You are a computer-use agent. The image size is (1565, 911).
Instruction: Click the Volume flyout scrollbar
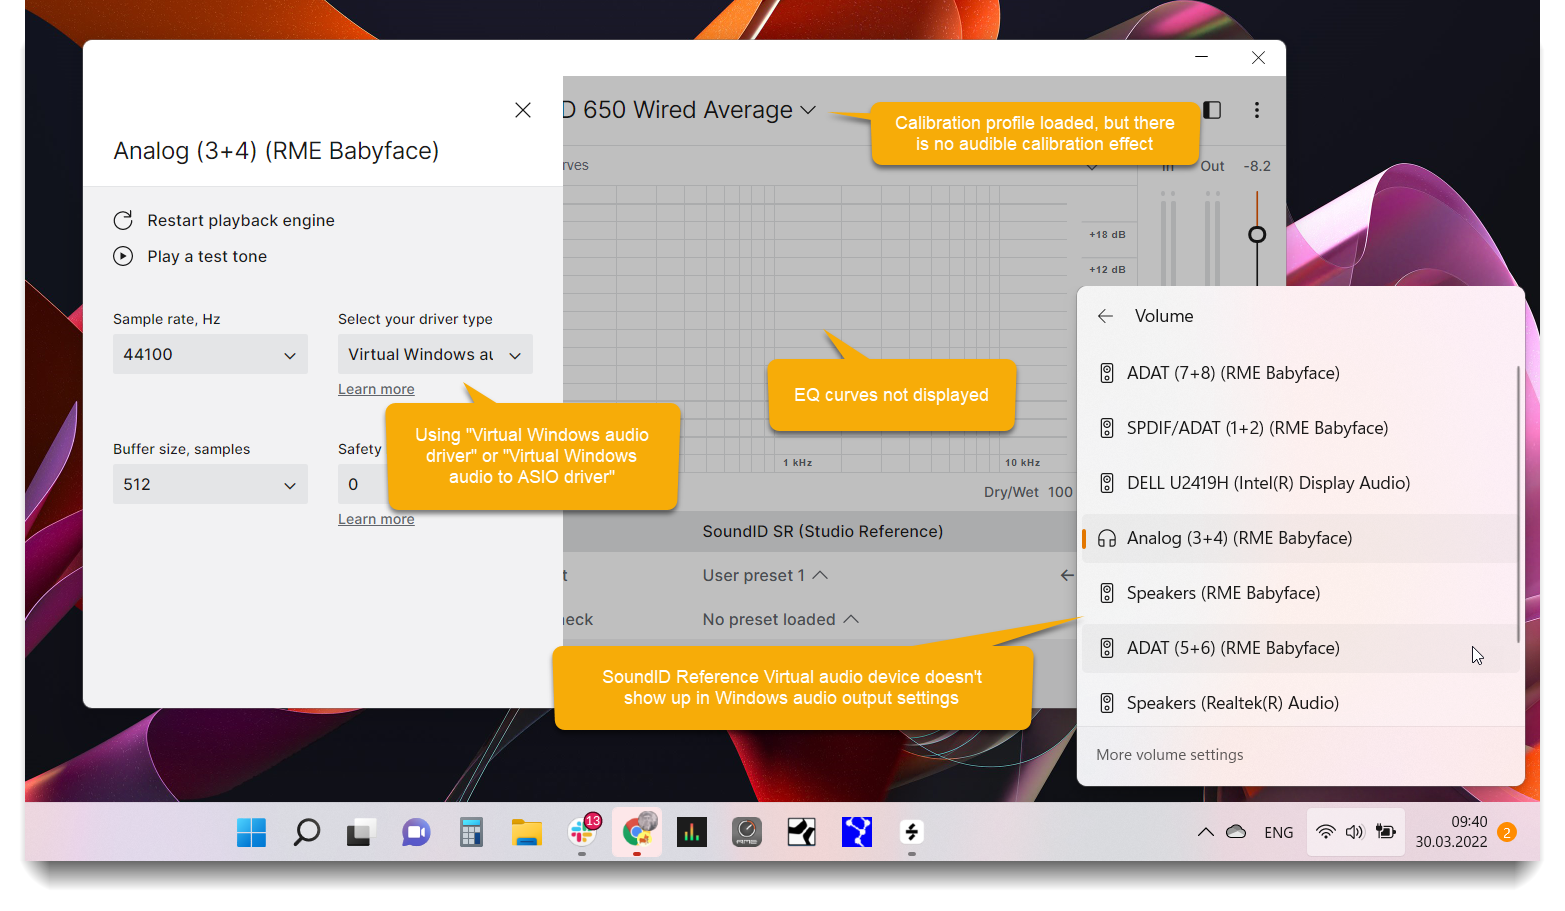pos(1519,505)
